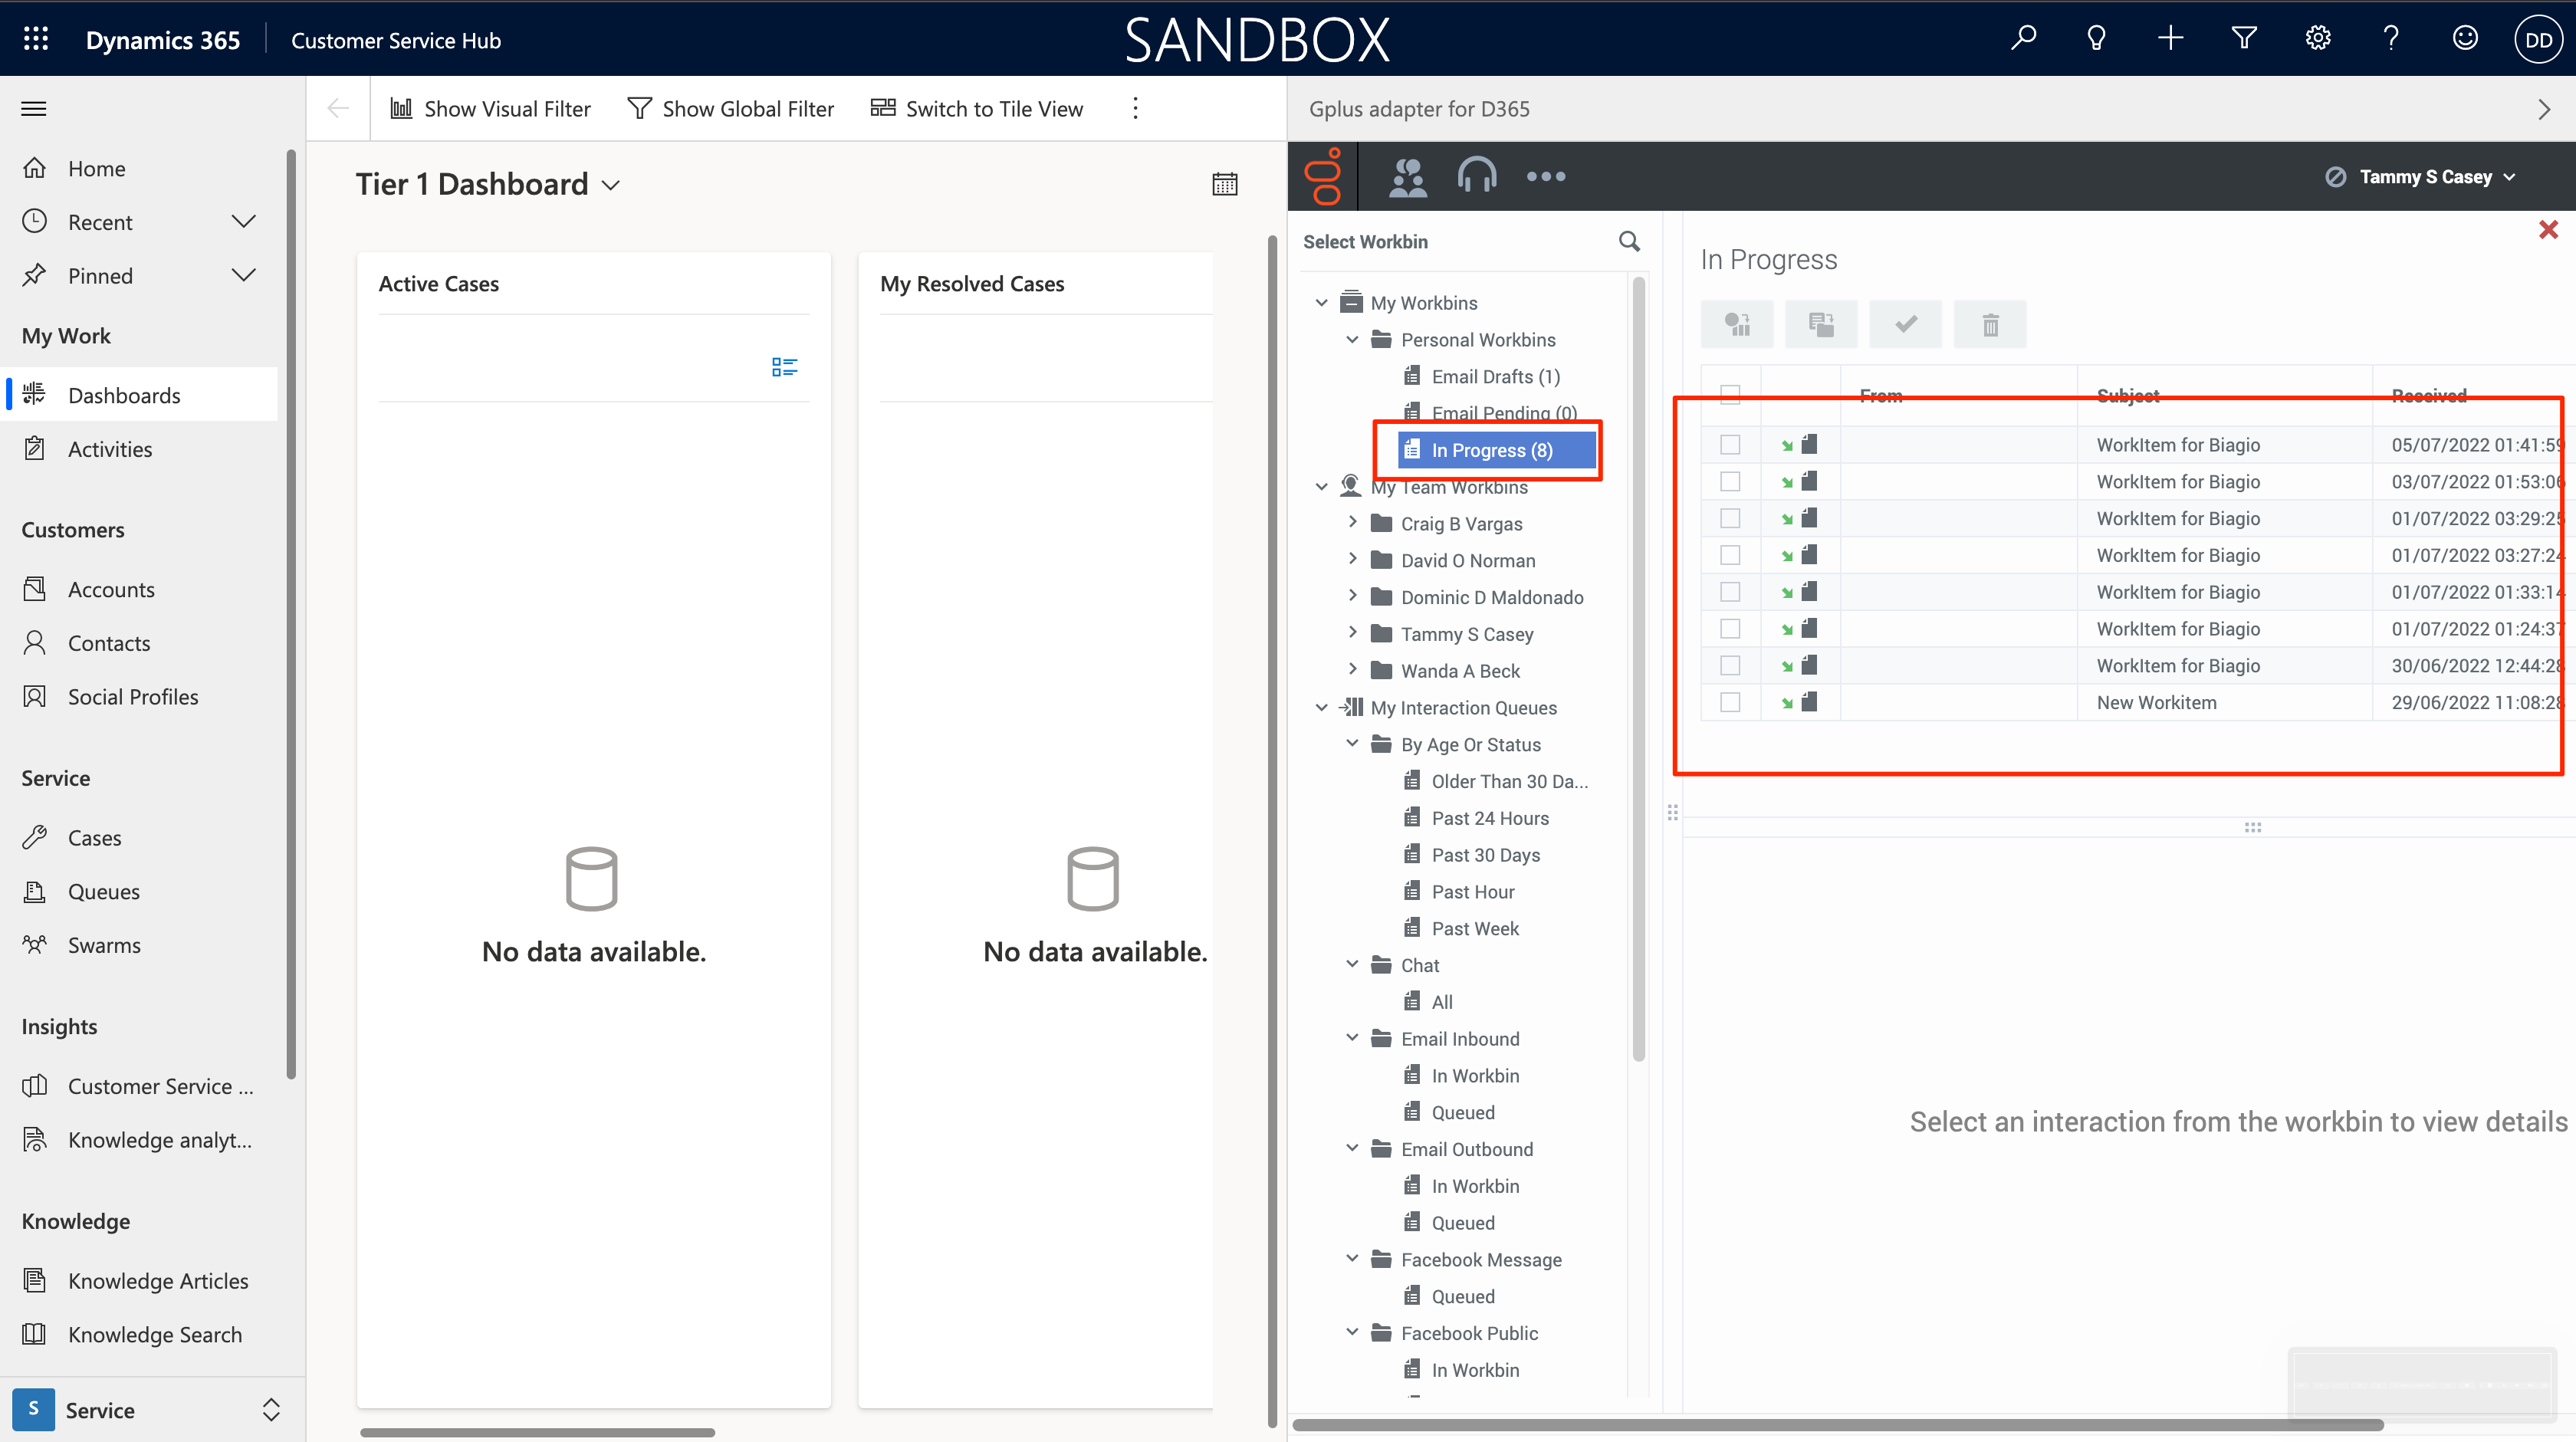Close the workbin panel with red X
This screenshot has width=2576, height=1442.
tap(2548, 229)
